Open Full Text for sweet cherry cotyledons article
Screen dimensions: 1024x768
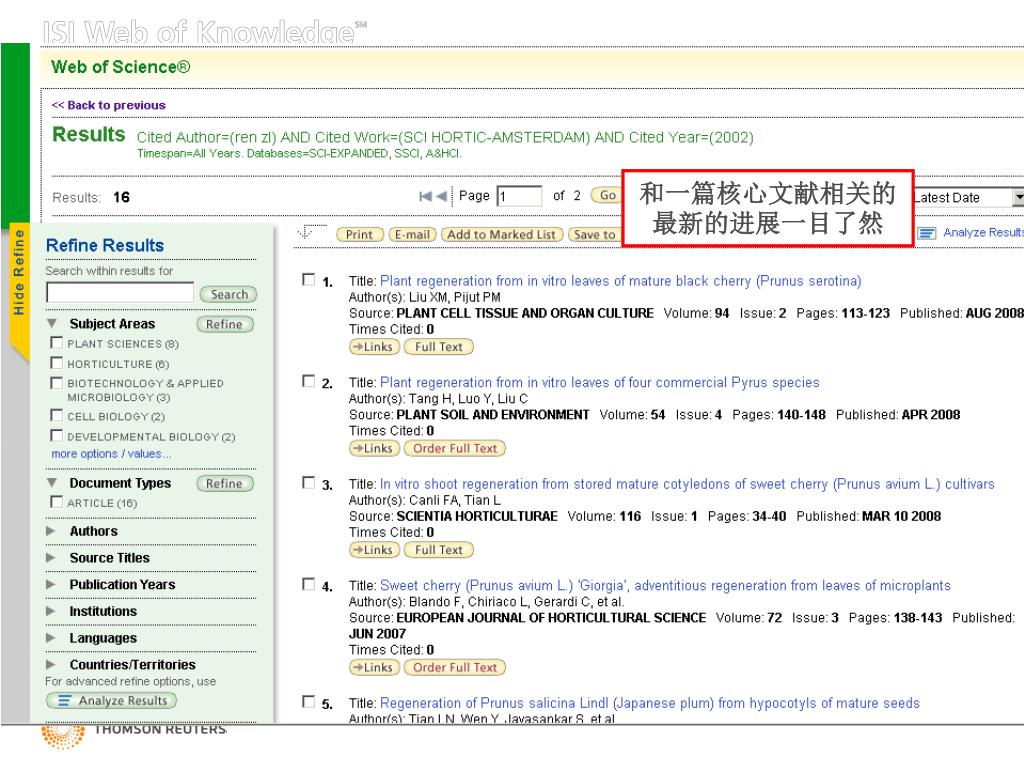coord(438,550)
